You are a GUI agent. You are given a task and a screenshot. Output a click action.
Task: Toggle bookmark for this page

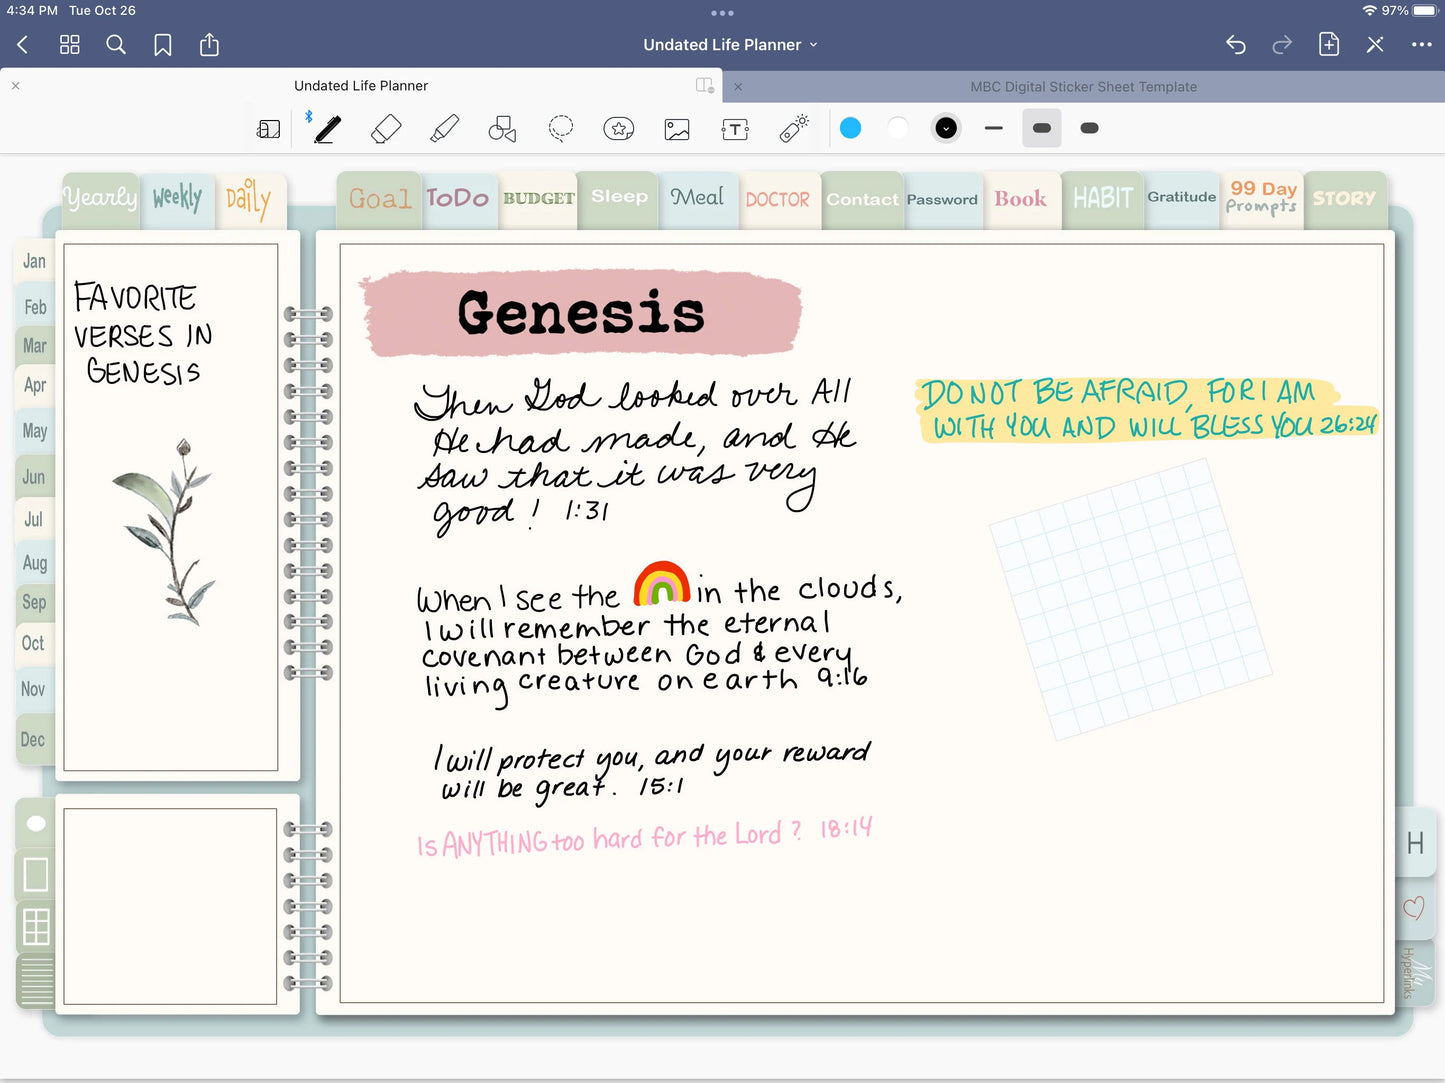point(163,45)
